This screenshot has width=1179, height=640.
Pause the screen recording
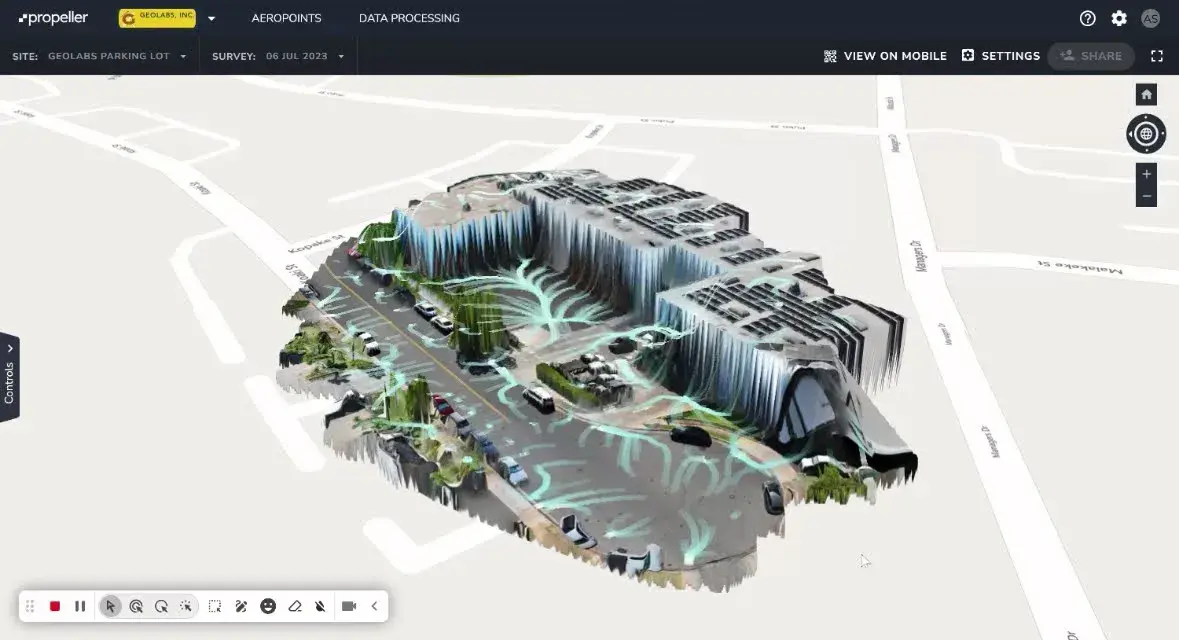(80, 606)
